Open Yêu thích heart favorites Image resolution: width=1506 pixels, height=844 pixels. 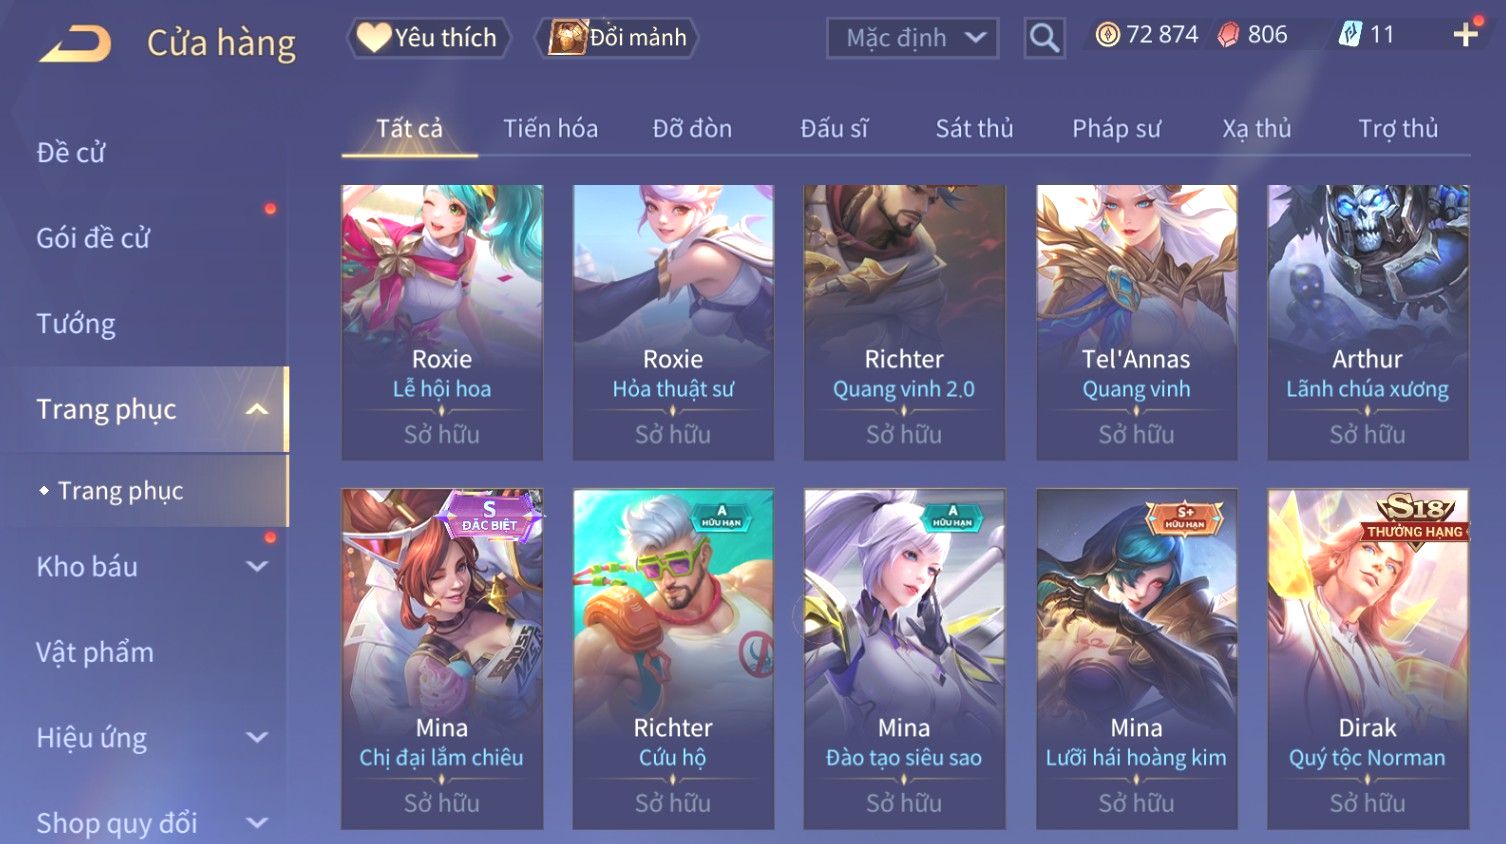428,38
